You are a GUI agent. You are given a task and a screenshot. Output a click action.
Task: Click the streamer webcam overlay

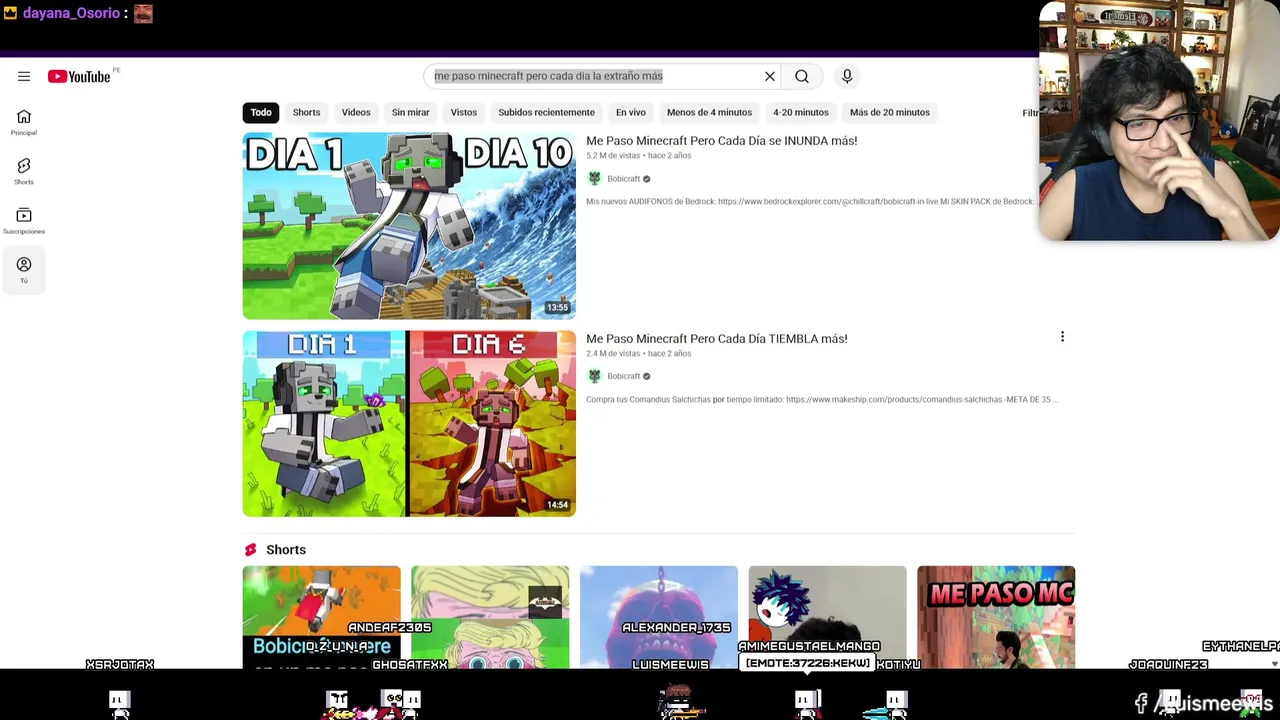pos(1159,121)
